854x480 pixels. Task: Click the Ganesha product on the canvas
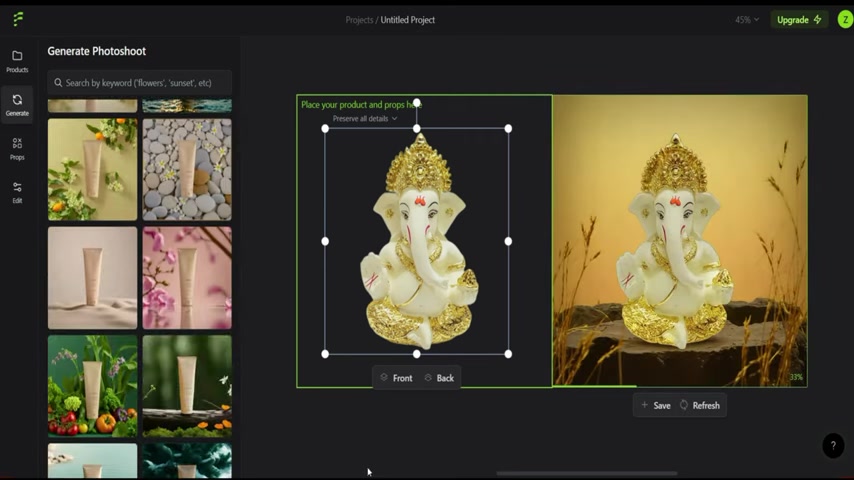click(418, 241)
